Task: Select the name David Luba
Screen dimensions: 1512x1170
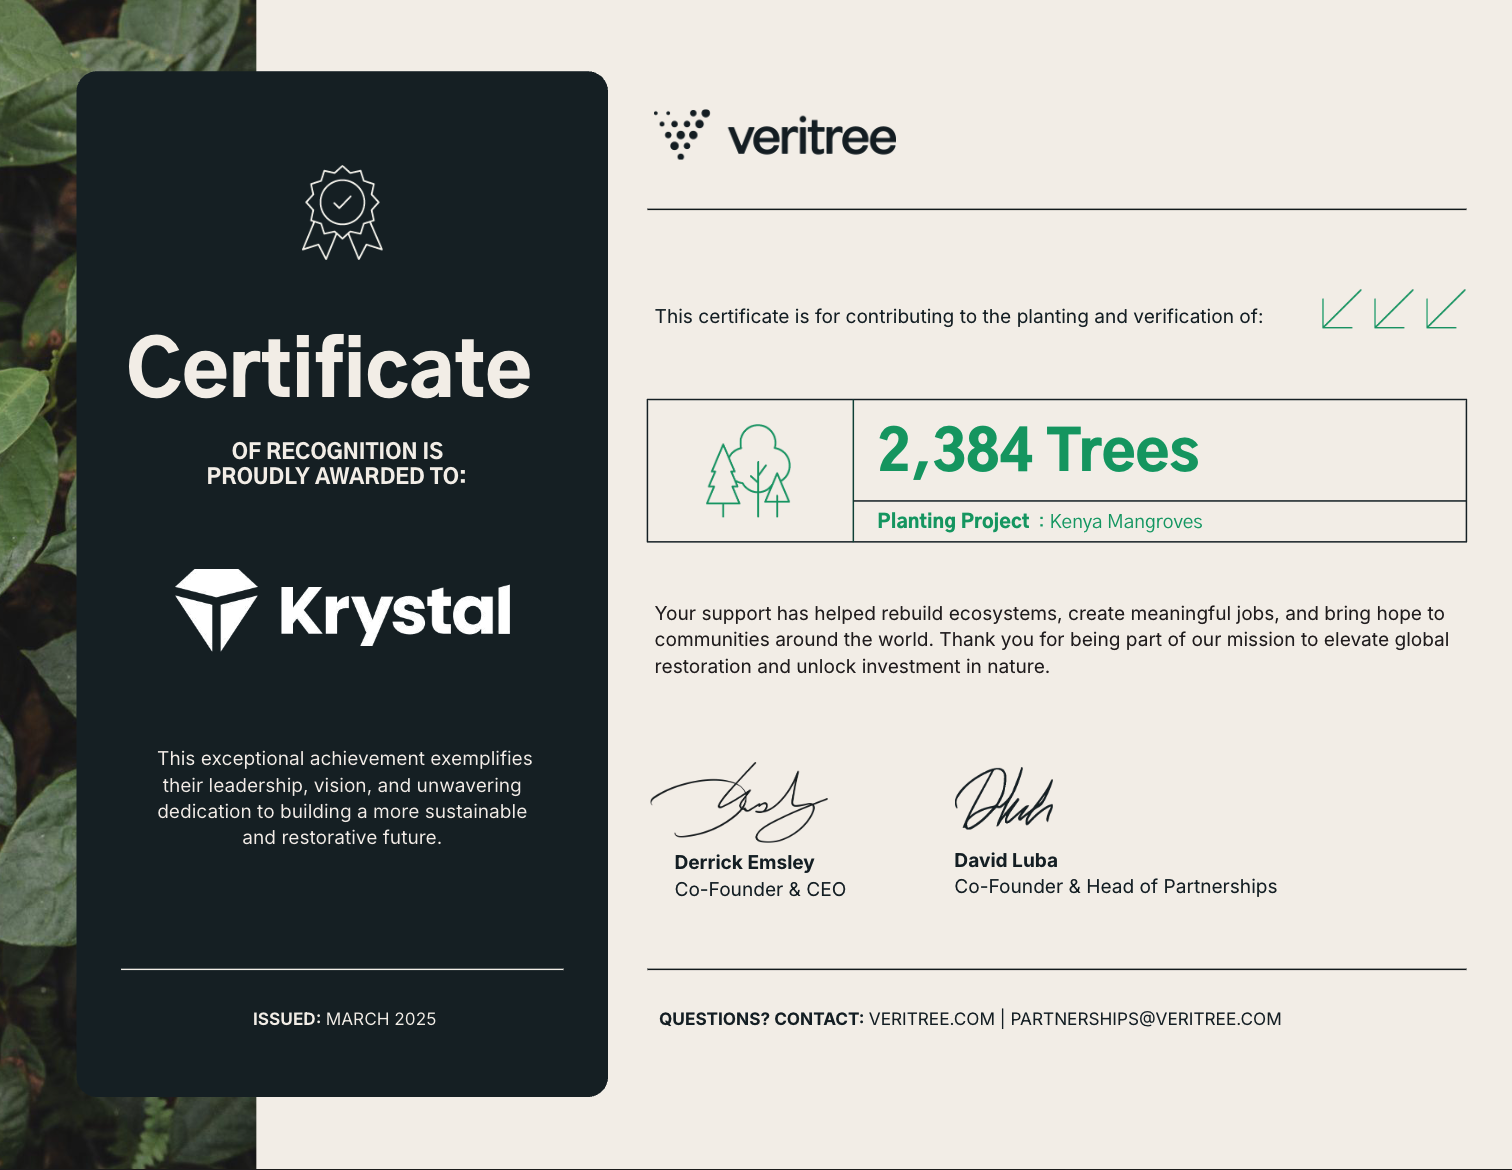Action: click(x=1006, y=860)
